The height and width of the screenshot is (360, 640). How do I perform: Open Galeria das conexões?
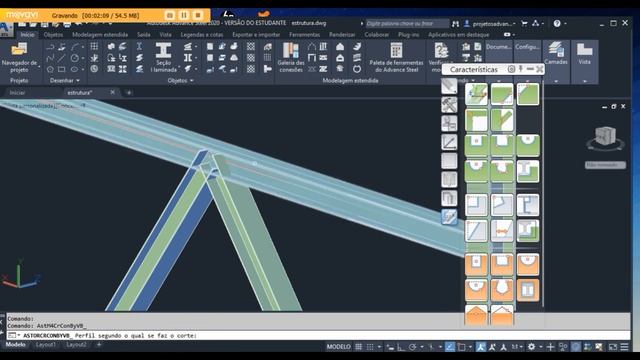pyautogui.click(x=291, y=58)
